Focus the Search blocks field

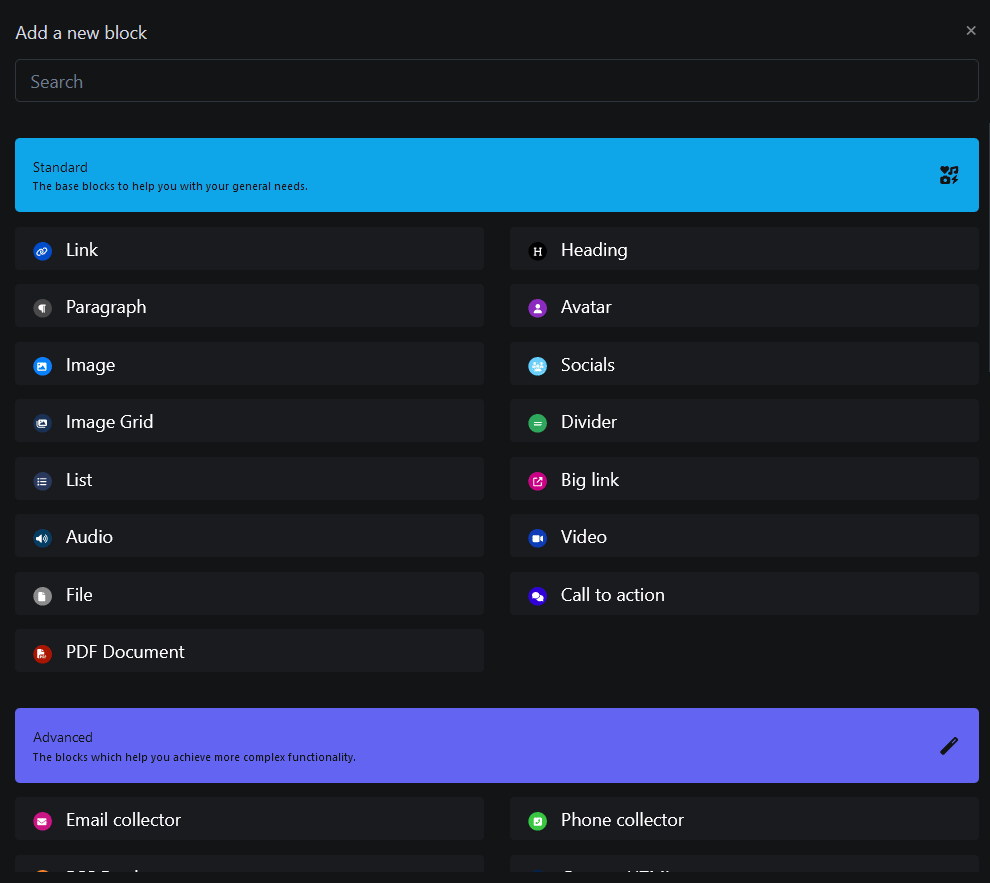[496, 81]
